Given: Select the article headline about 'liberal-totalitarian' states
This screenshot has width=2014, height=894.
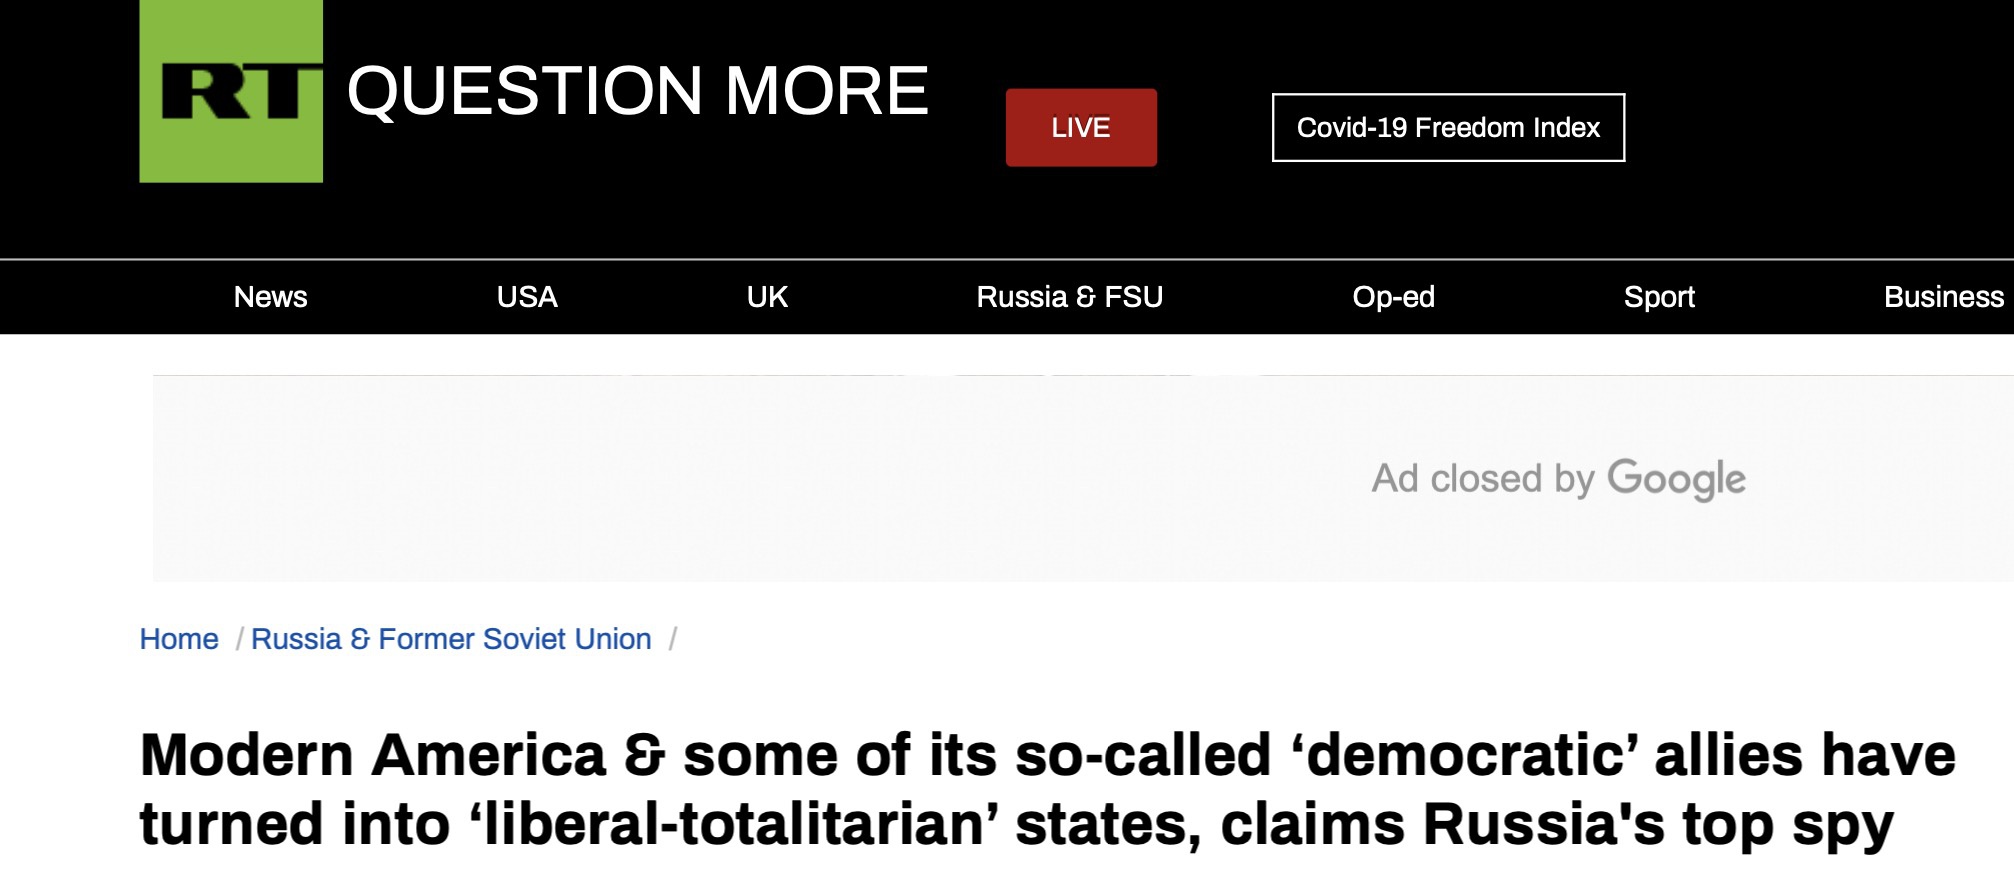Looking at the screenshot, I should (x=1047, y=789).
